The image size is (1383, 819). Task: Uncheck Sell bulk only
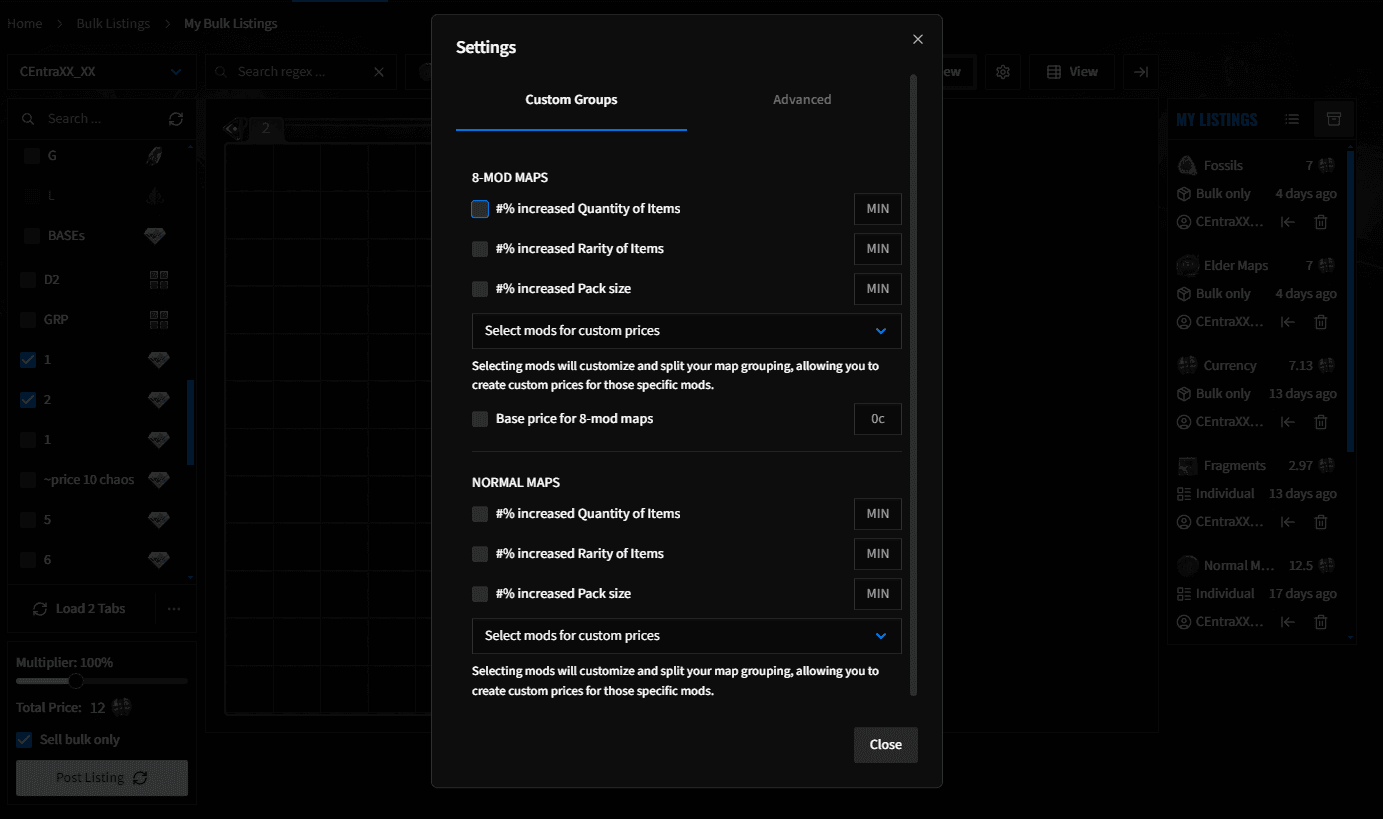[24, 740]
